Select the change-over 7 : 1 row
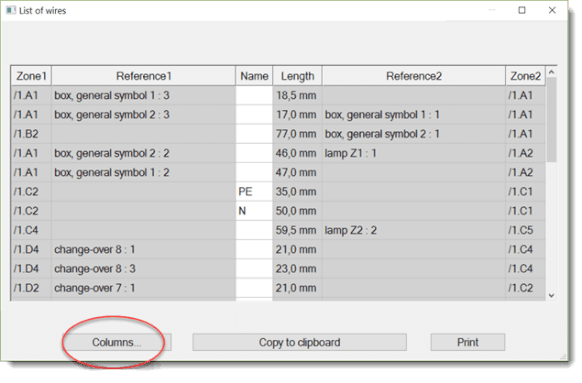The width and height of the screenshot is (582, 383). [x=278, y=288]
